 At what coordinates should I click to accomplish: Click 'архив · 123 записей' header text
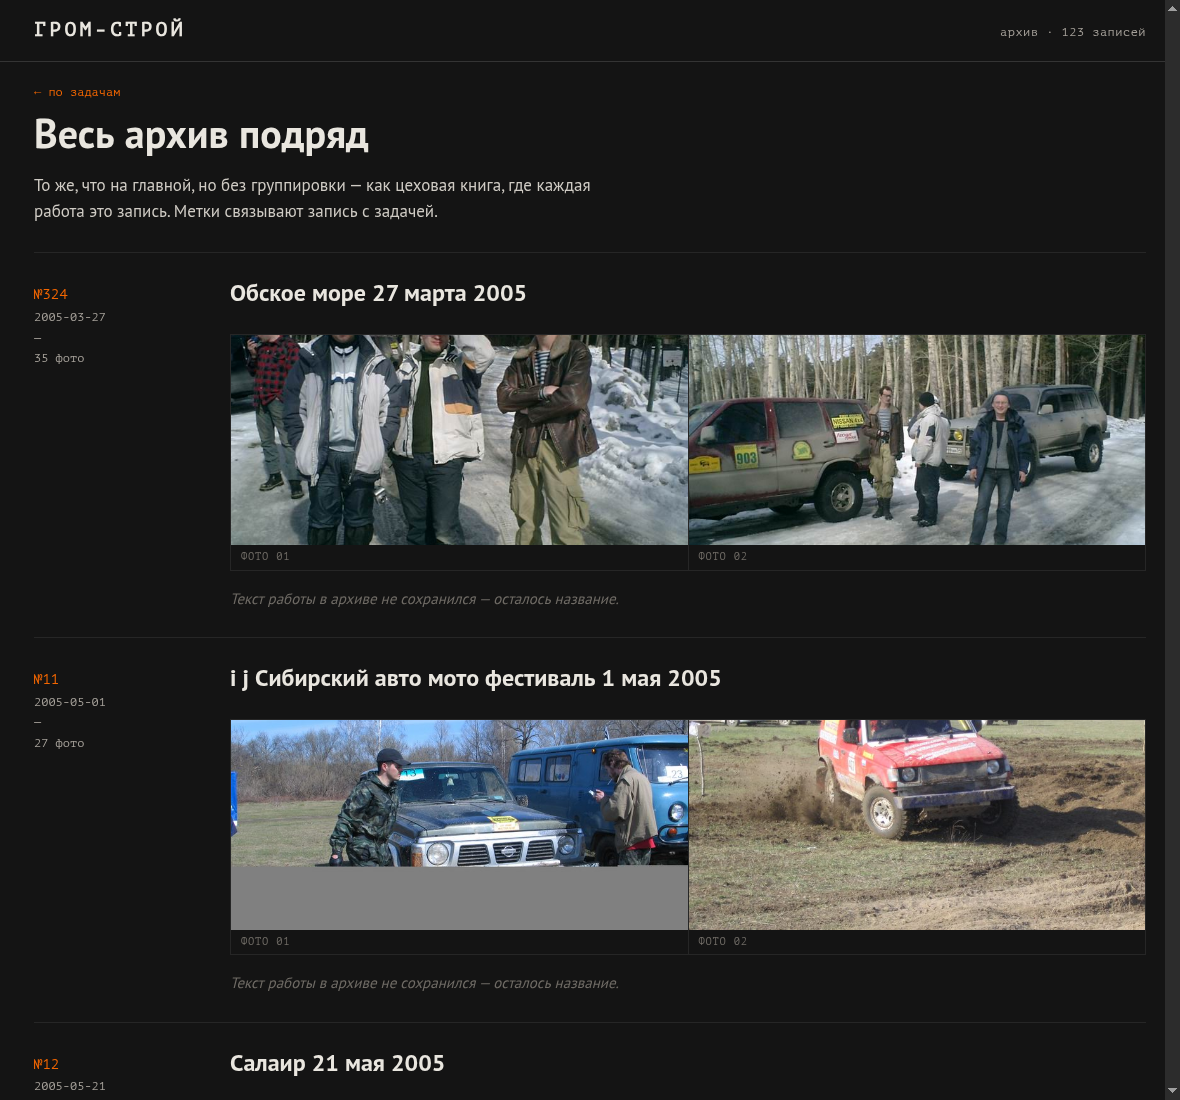point(1072,32)
